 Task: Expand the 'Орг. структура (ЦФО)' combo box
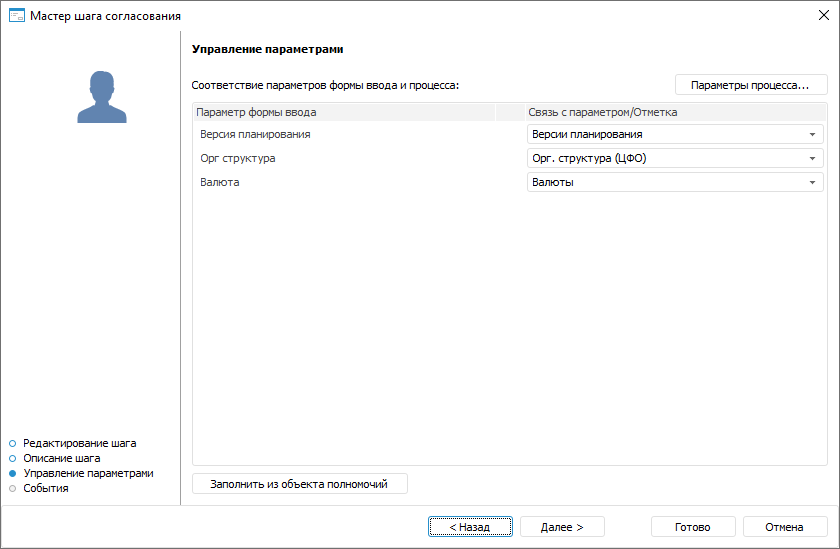coord(812,158)
